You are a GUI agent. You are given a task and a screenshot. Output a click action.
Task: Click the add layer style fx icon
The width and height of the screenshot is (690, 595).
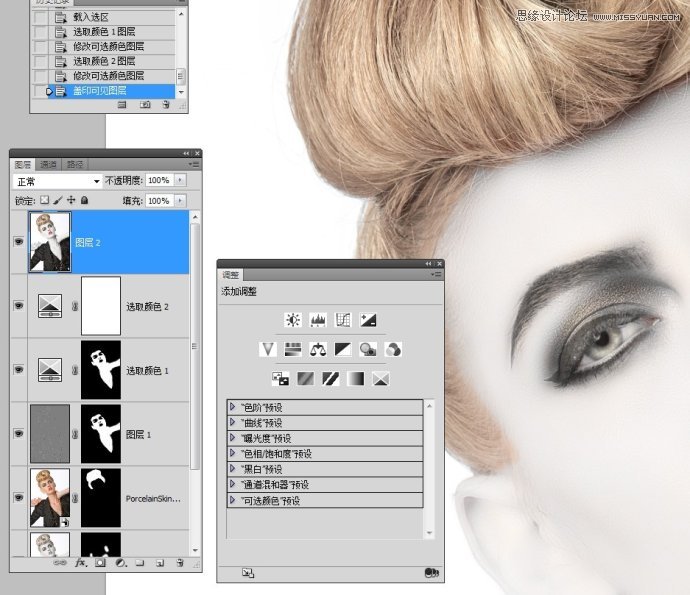coord(82,564)
